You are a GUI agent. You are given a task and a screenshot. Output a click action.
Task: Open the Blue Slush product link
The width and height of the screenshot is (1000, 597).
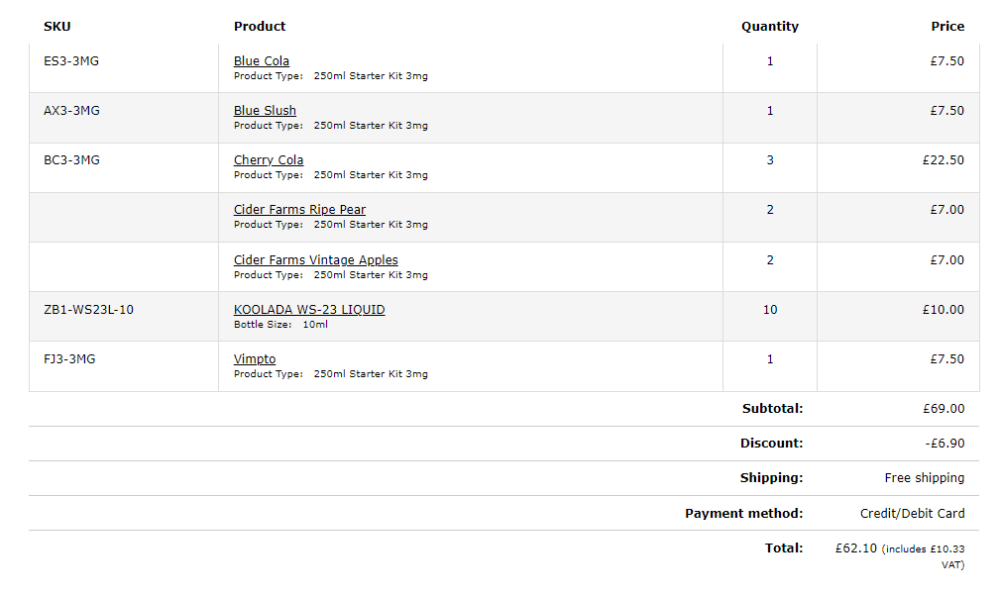pos(265,110)
